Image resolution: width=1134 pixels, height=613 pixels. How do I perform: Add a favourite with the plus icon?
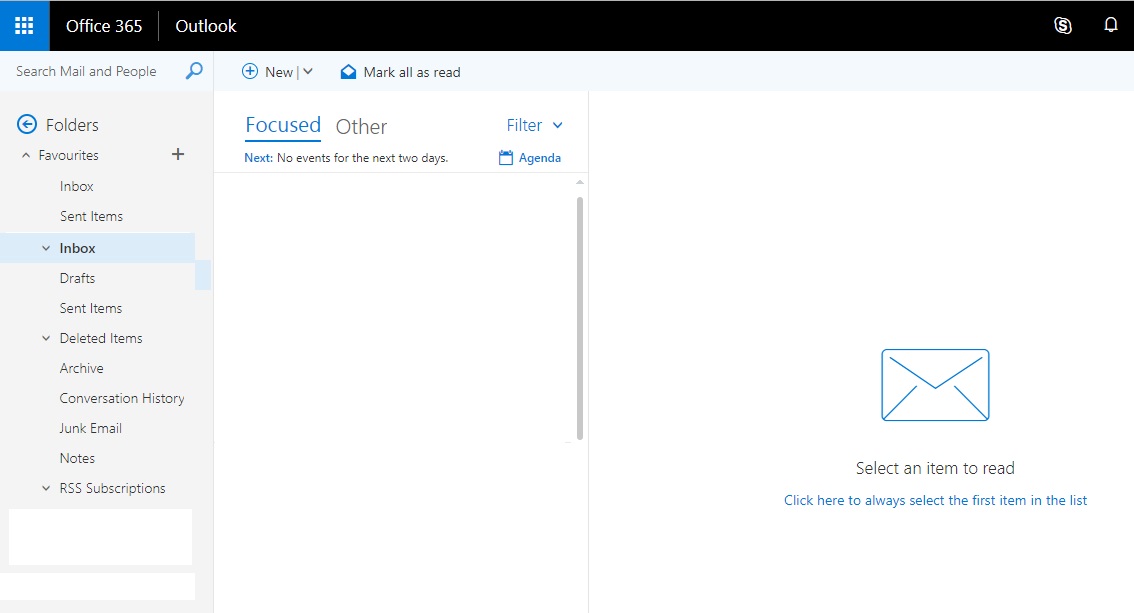(178, 154)
